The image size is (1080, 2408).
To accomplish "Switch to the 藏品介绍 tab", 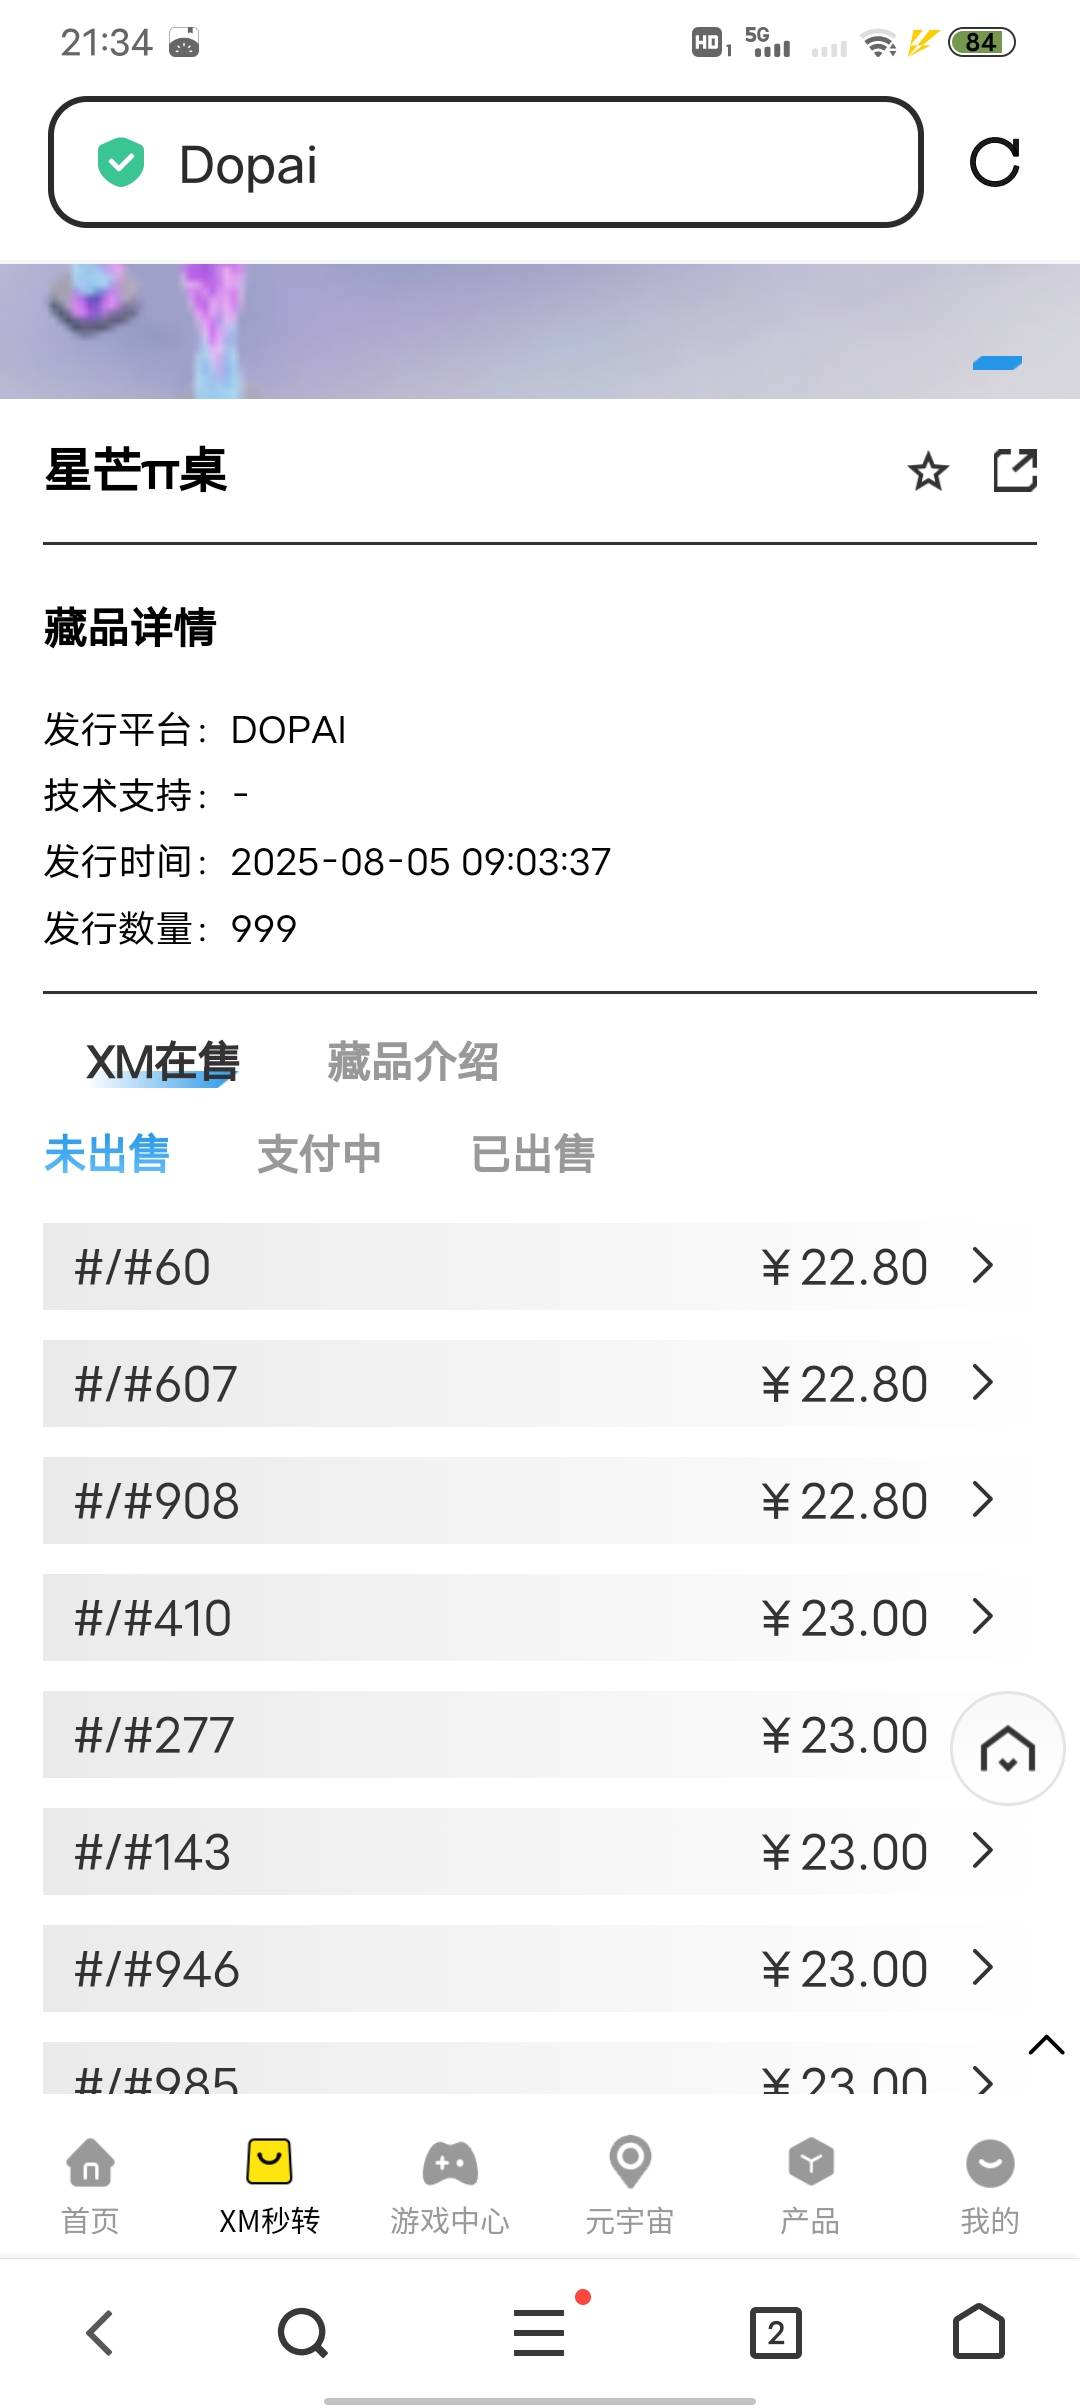I will click(413, 1061).
